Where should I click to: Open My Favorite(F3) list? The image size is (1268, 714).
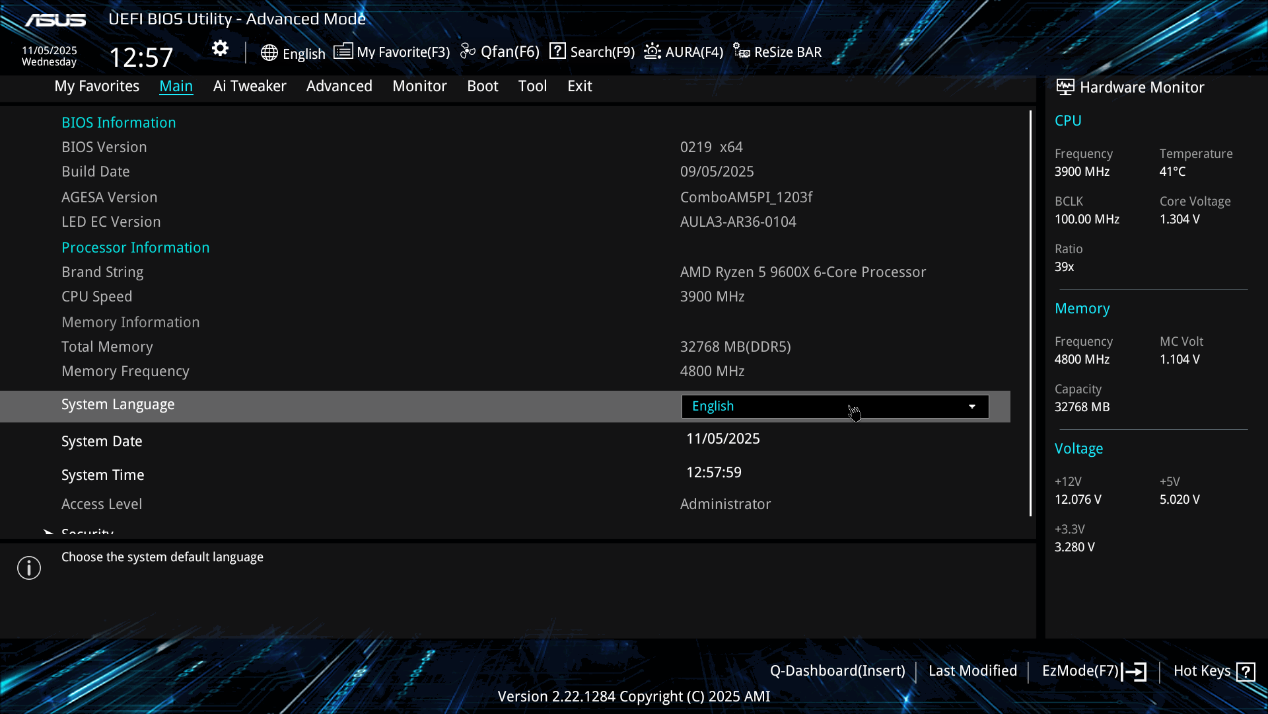click(x=392, y=52)
